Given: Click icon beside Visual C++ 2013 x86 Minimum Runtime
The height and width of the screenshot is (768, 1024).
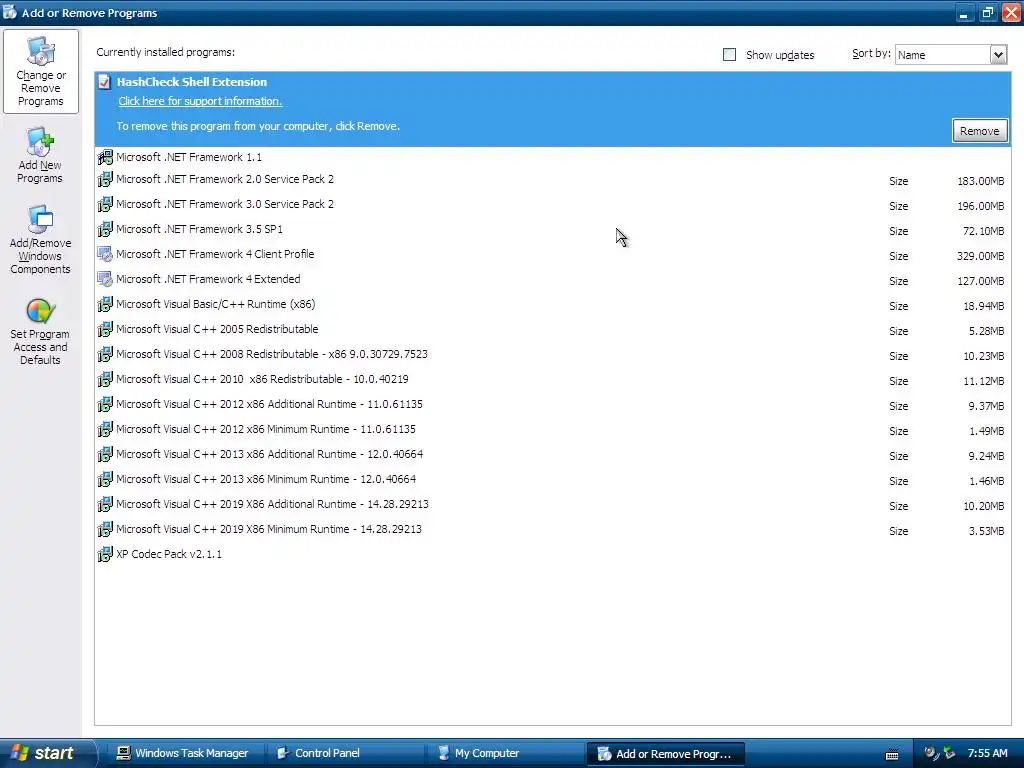Looking at the screenshot, I should [104, 479].
